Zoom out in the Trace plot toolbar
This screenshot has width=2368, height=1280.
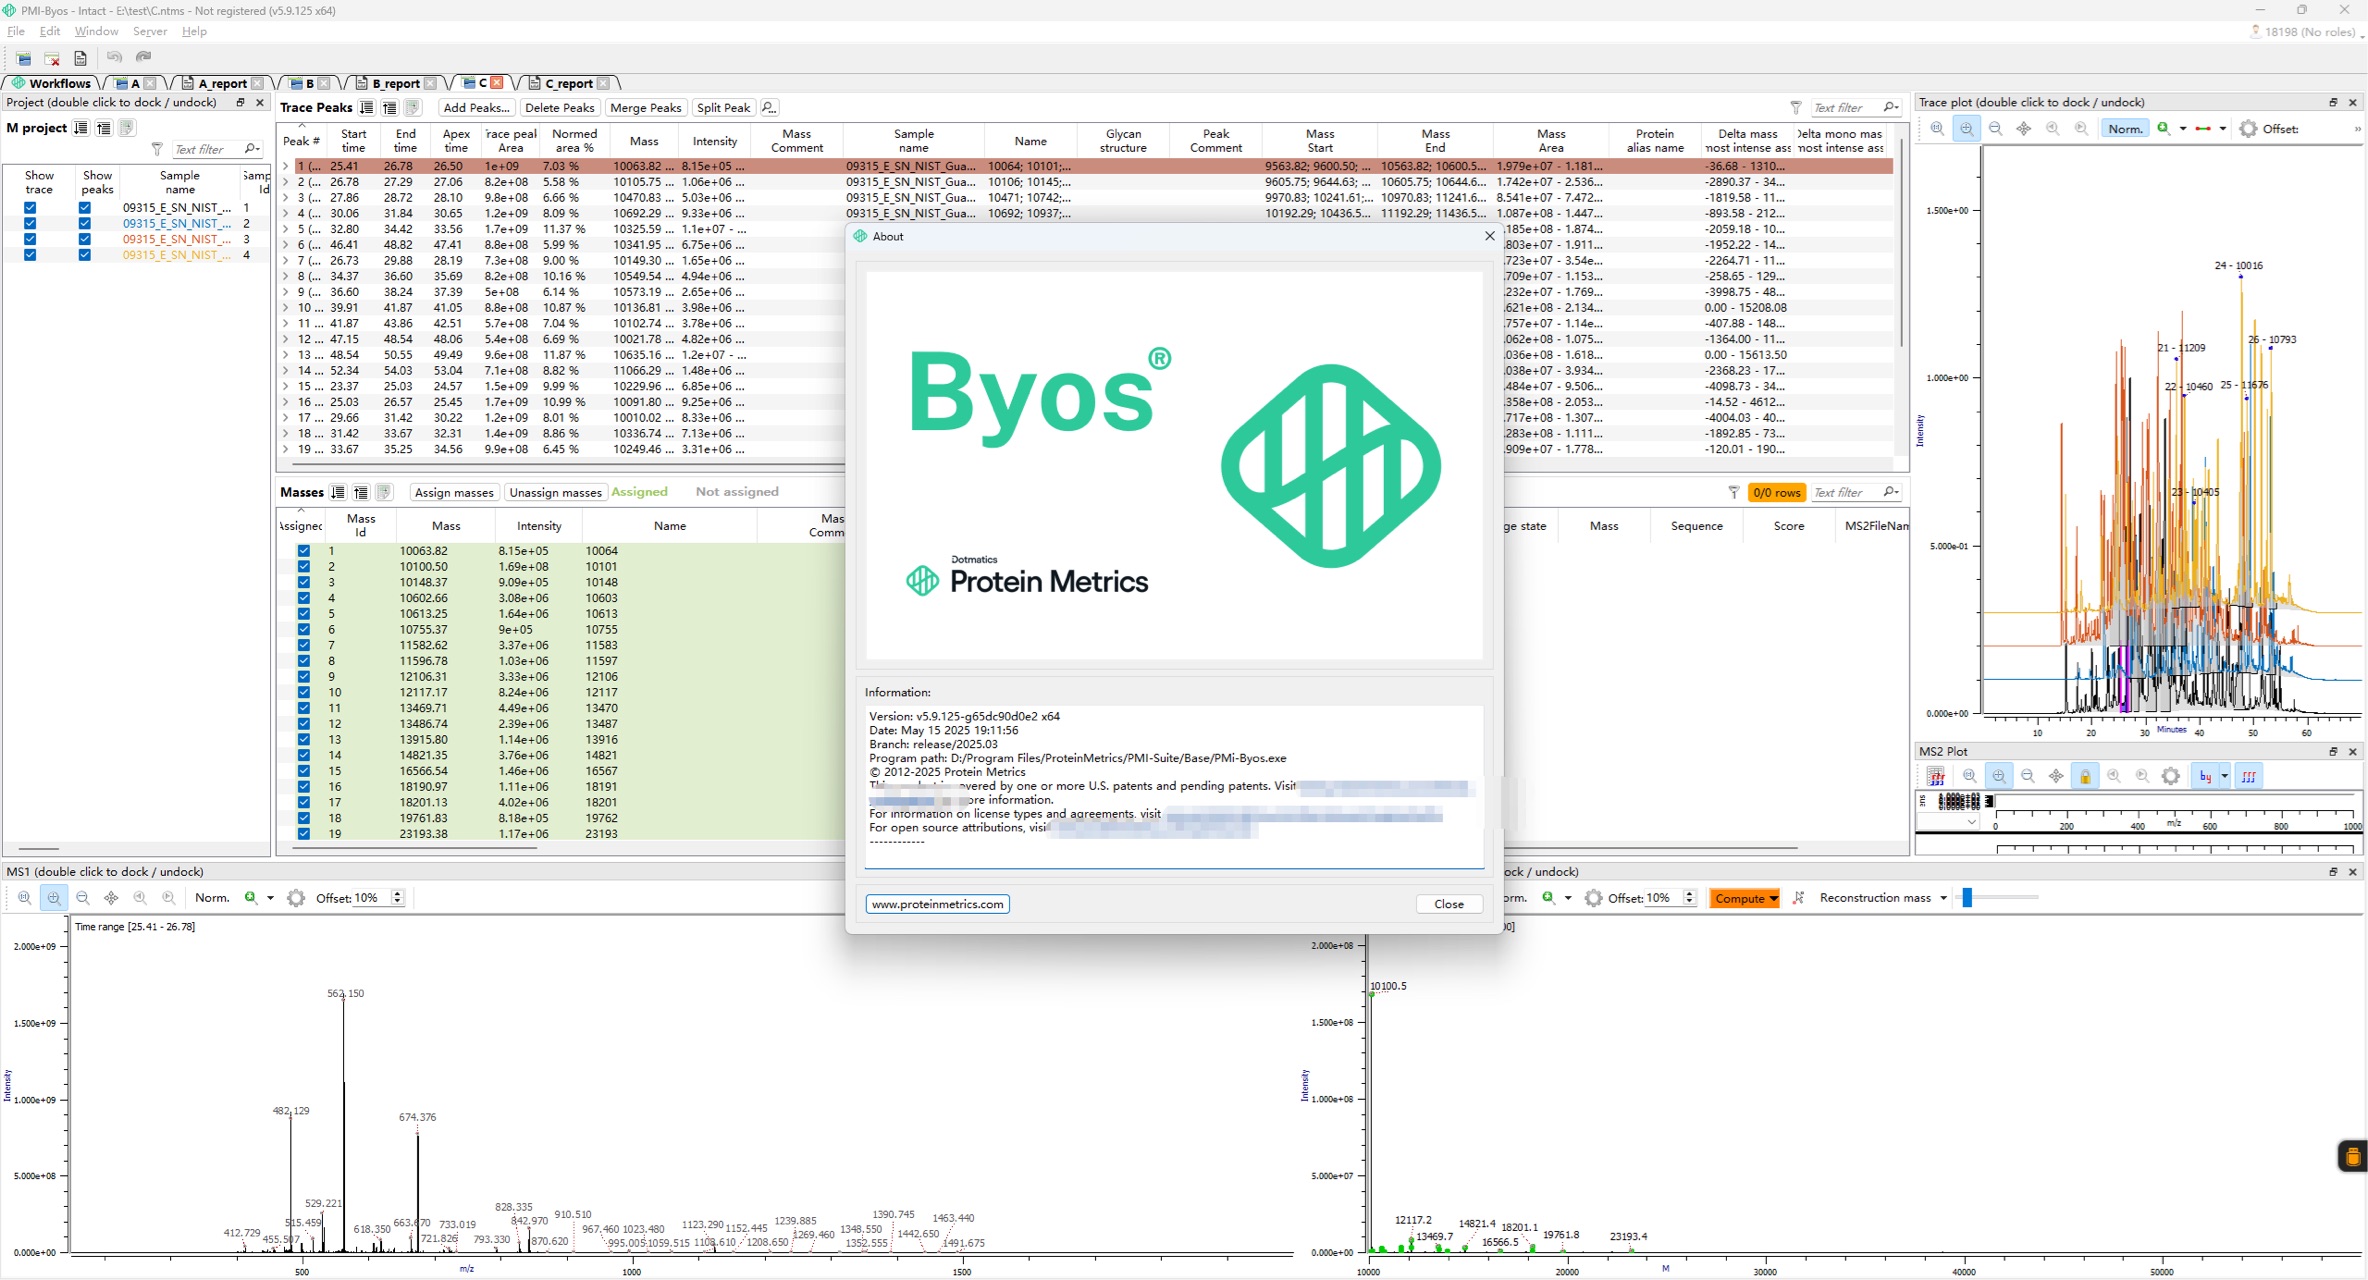coord(1995,129)
